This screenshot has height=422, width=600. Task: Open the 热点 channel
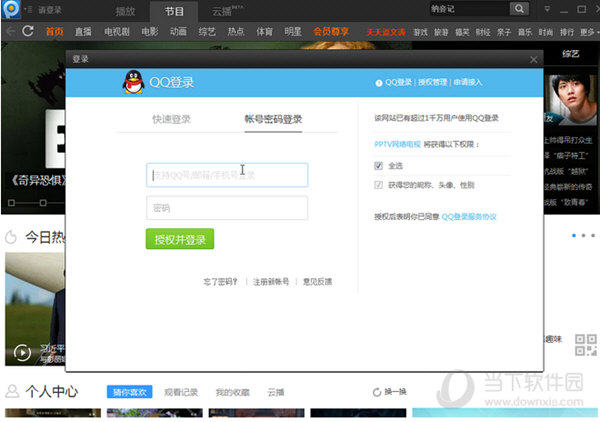(x=236, y=32)
